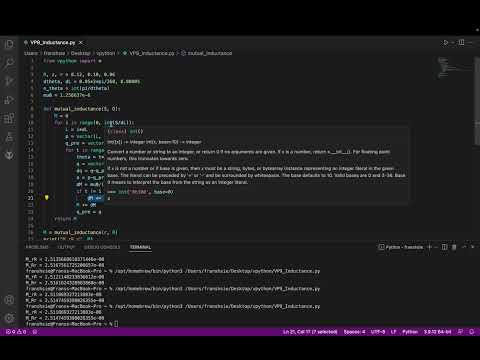Open notifications bell in status bar
Viewport: 480px width, 360px height.
pyautogui.click(x=472, y=332)
